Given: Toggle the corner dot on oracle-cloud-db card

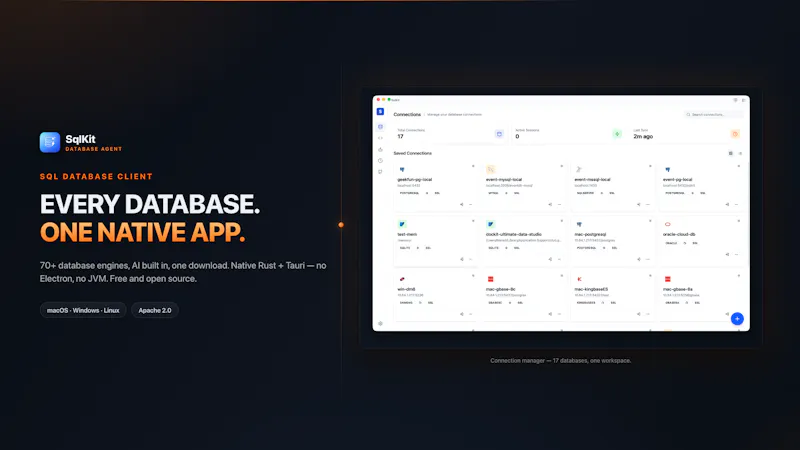Looking at the screenshot, I should pyautogui.click(x=739, y=221).
